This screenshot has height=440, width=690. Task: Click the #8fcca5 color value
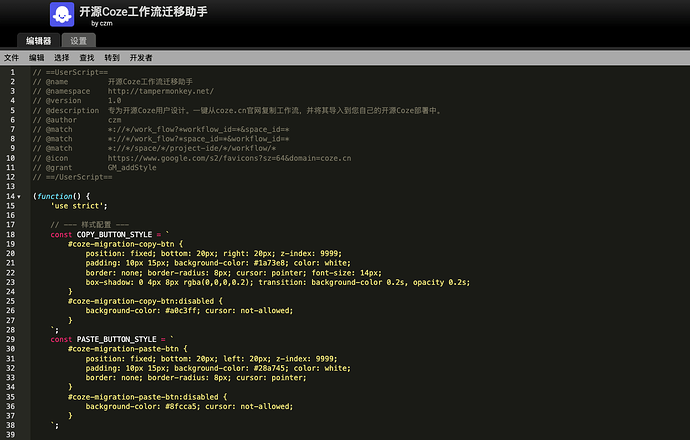pos(180,407)
